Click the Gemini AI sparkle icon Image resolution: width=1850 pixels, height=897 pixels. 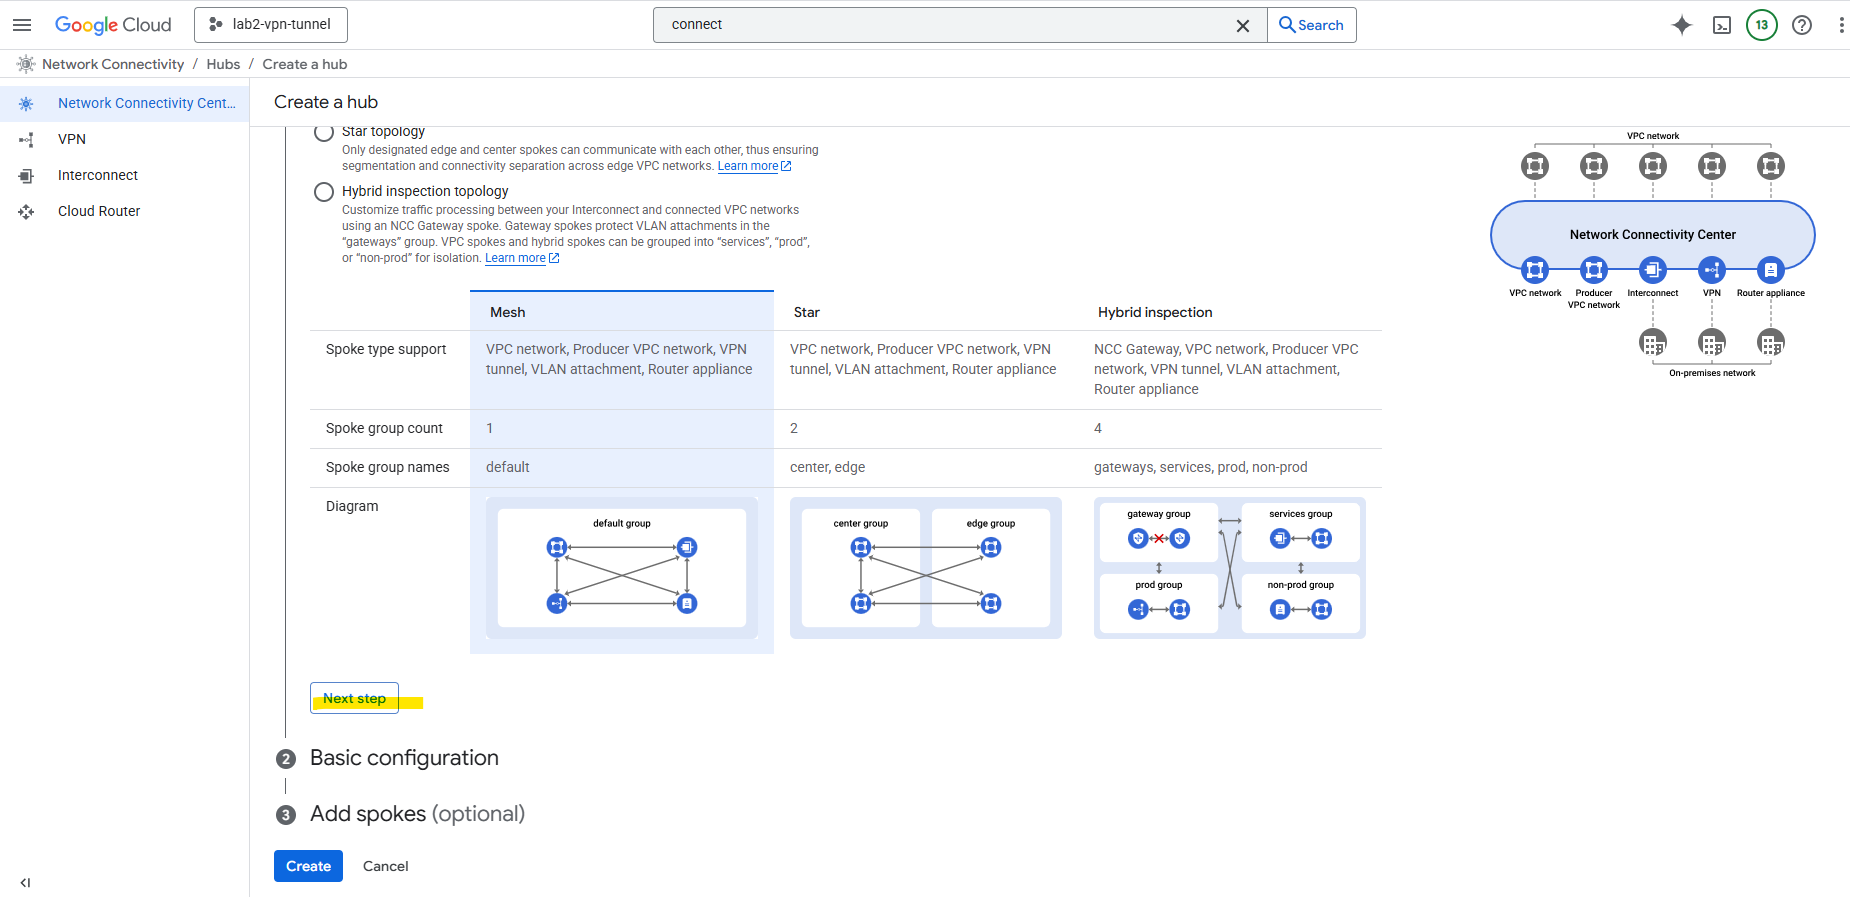(1682, 25)
